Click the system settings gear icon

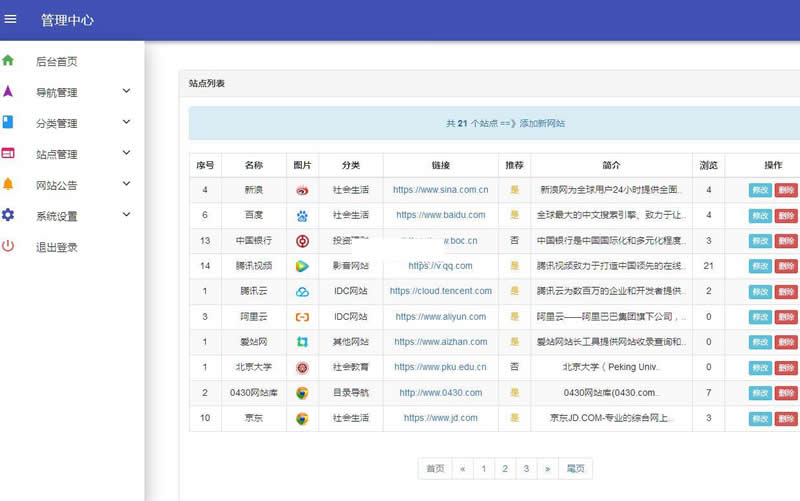click(x=8, y=215)
